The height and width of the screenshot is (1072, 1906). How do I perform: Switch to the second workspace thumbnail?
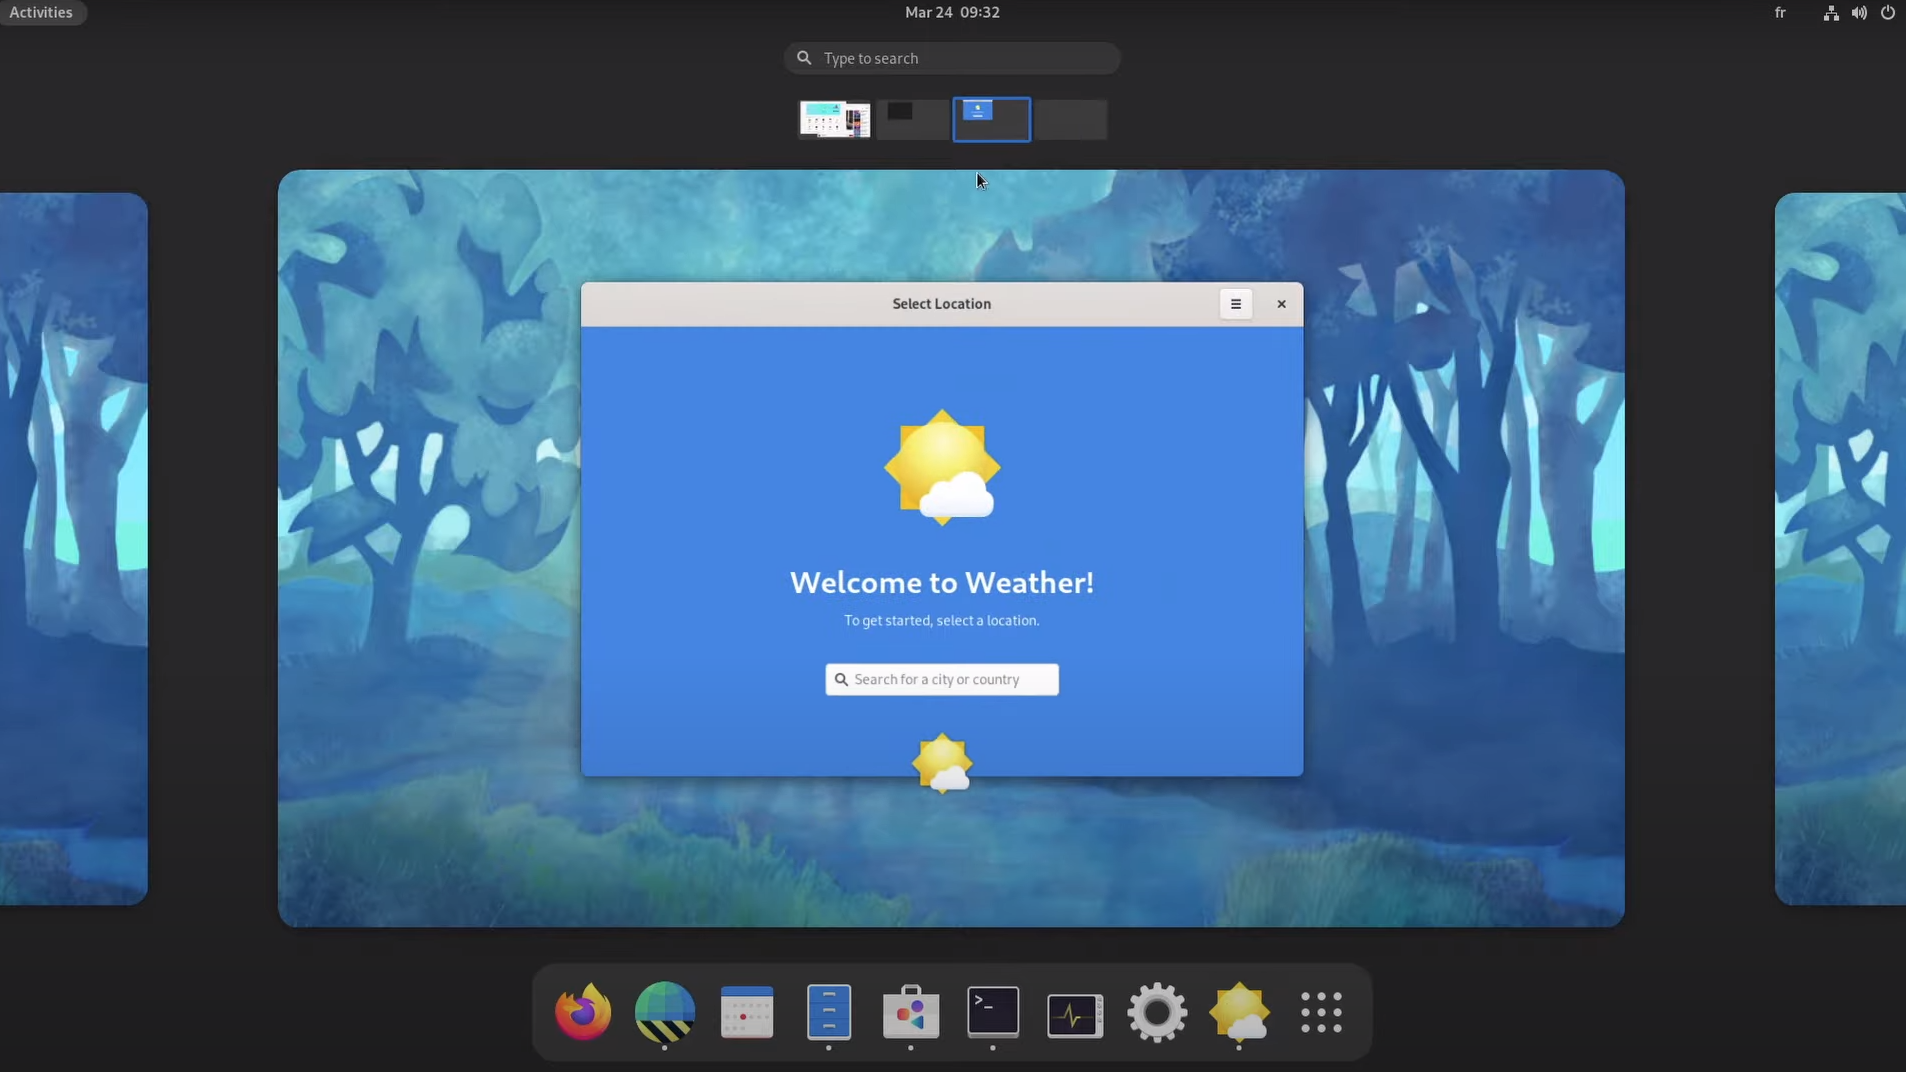tap(912, 118)
